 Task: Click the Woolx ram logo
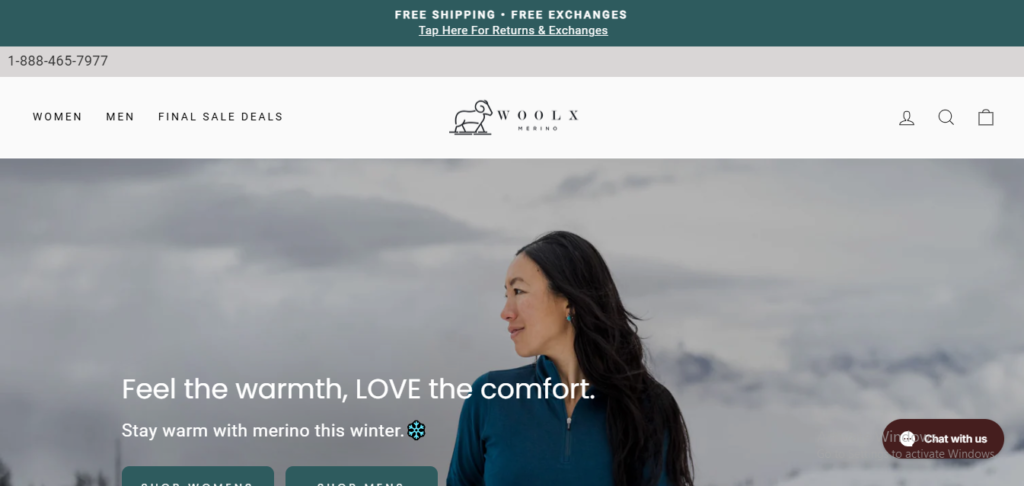pos(471,118)
